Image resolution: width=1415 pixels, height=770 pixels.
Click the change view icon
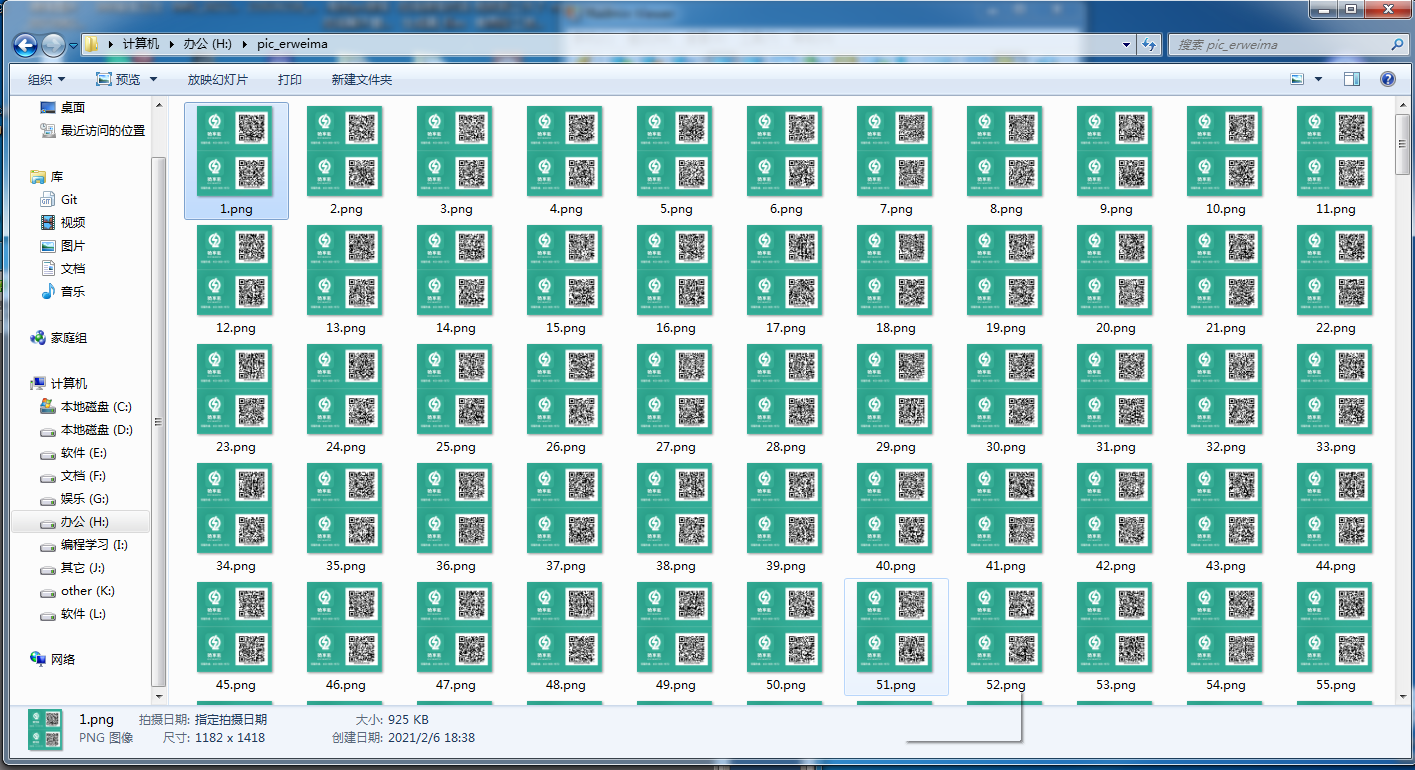tap(1297, 79)
